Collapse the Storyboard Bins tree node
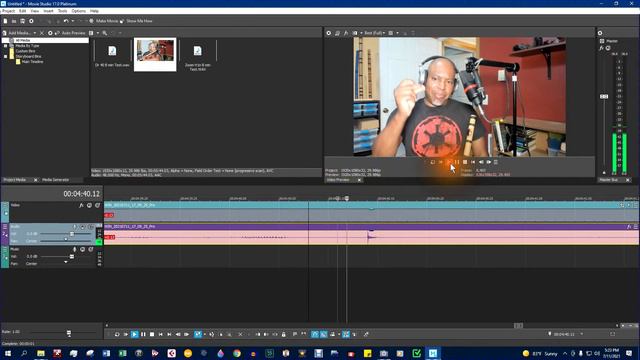The width and height of the screenshot is (640, 360). pos(6,56)
